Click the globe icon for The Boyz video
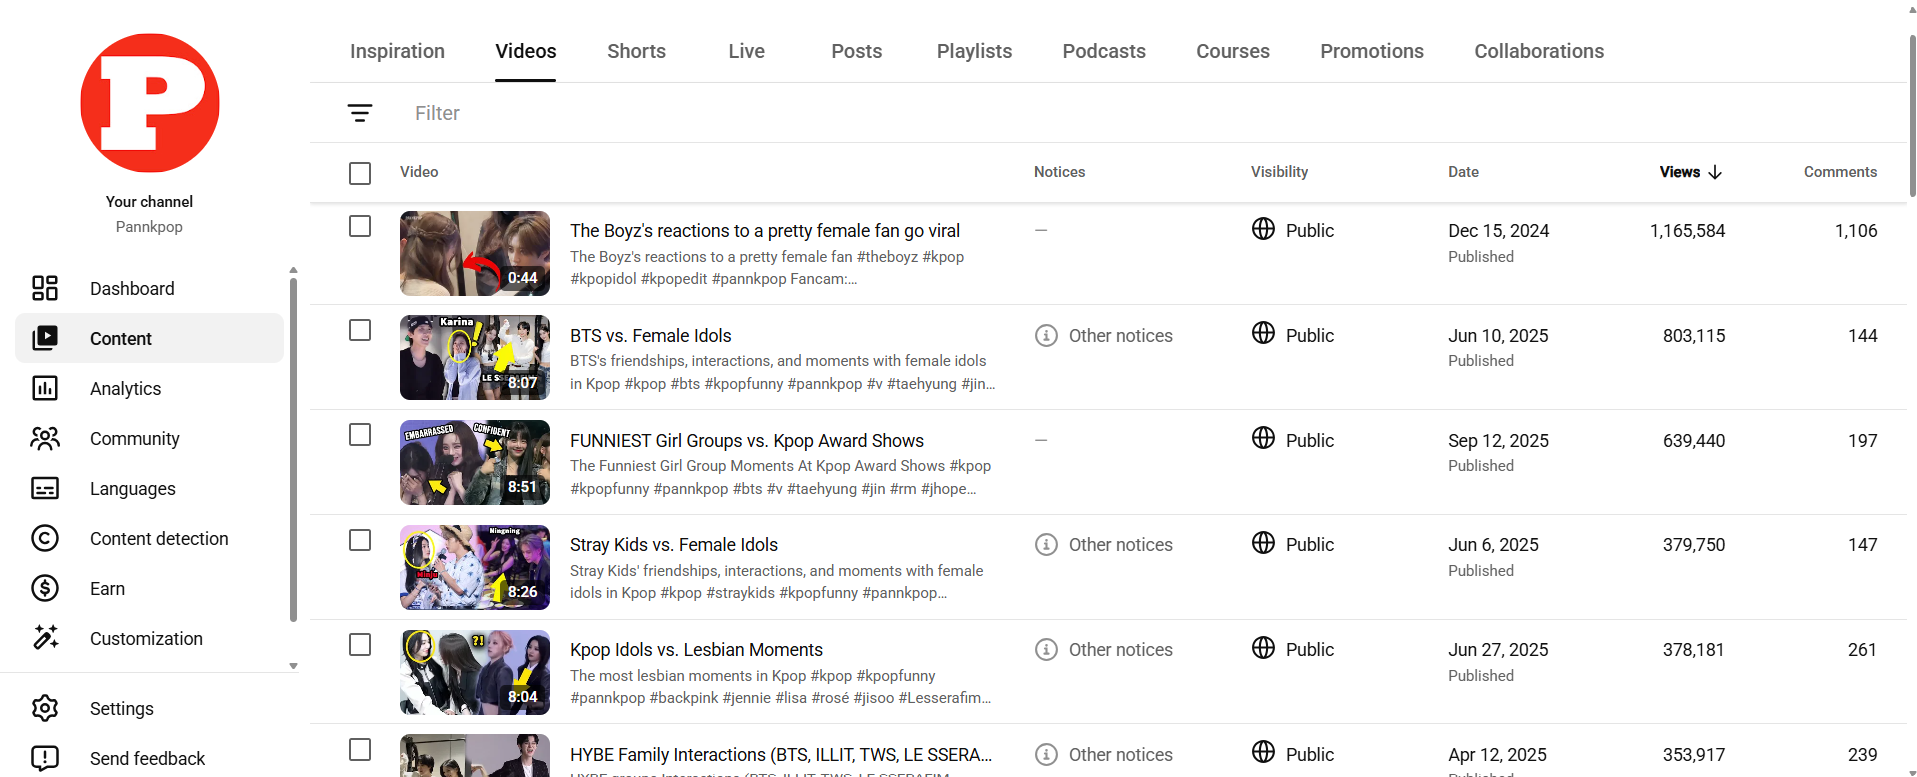The height and width of the screenshot is (777, 1917). pyautogui.click(x=1264, y=229)
